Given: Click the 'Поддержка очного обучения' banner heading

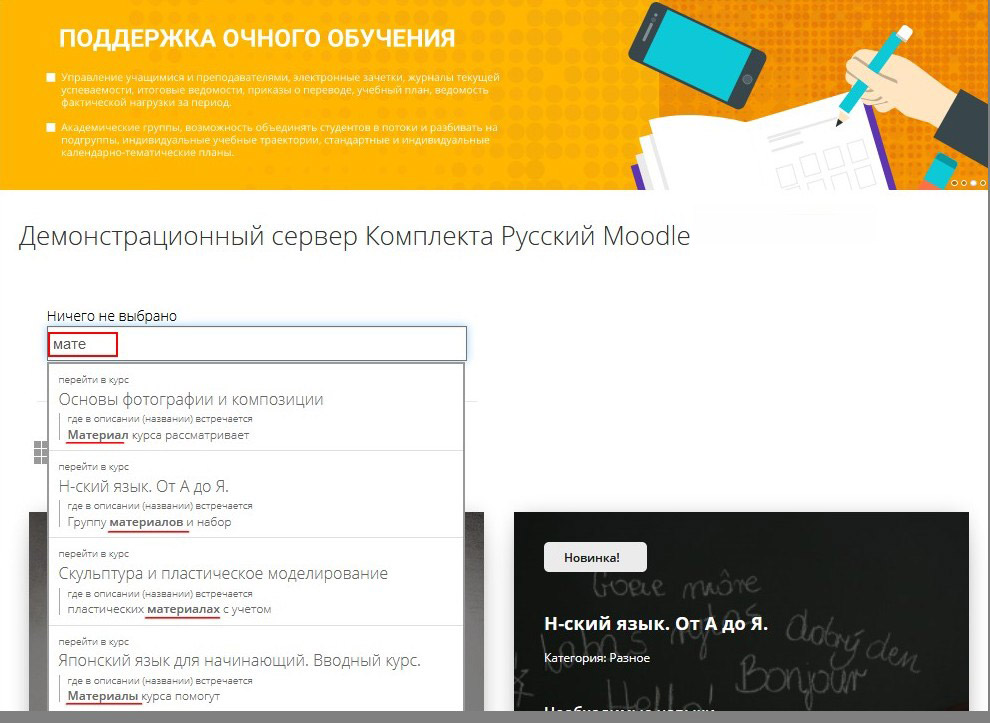Looking at the screenshot, I should click(257, 39).
